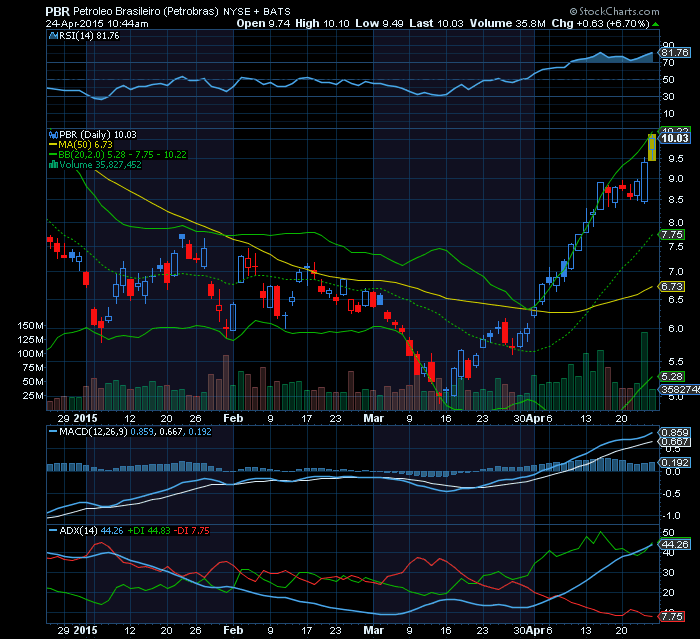Click the Chg +0.63 (+6.70%) value
This screenshot has width=700, height=639.
[x=600, y=24]
